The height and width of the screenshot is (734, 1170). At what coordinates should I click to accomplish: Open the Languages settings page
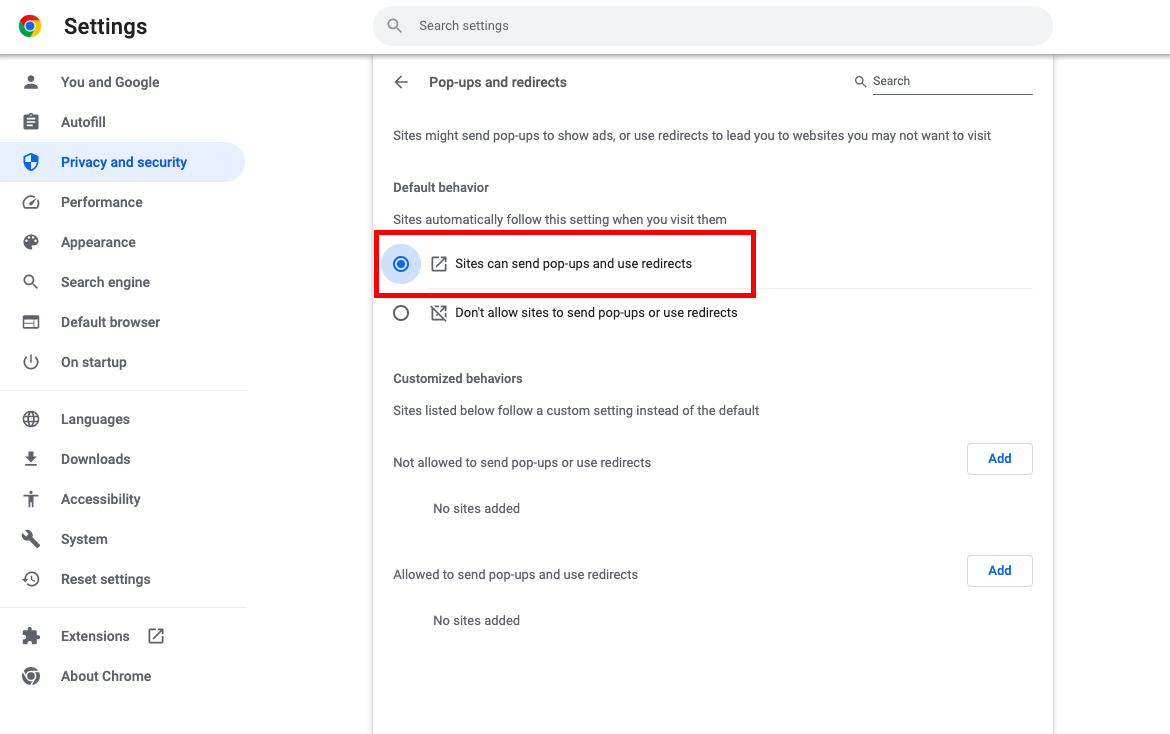(95, 419)
